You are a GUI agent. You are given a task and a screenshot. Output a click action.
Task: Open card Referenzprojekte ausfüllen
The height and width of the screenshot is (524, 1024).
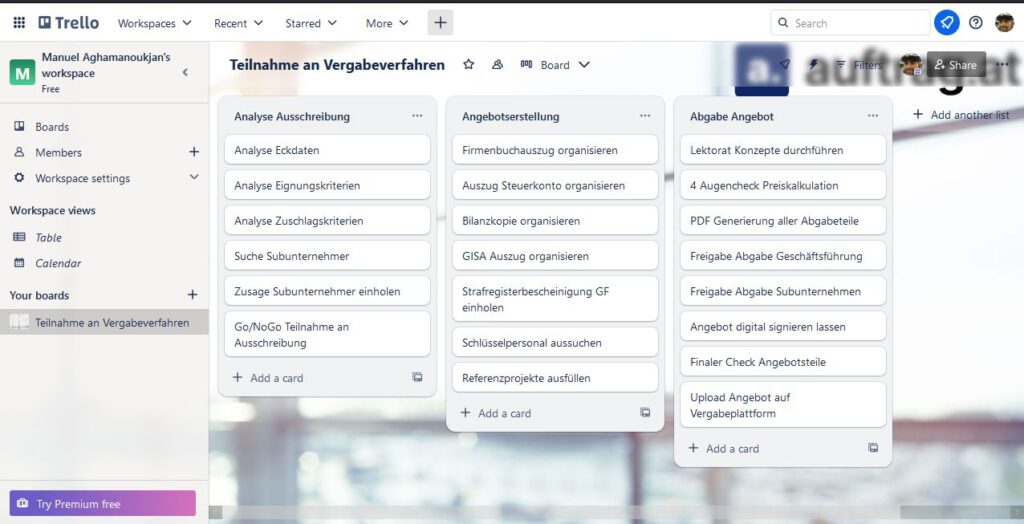555,378
